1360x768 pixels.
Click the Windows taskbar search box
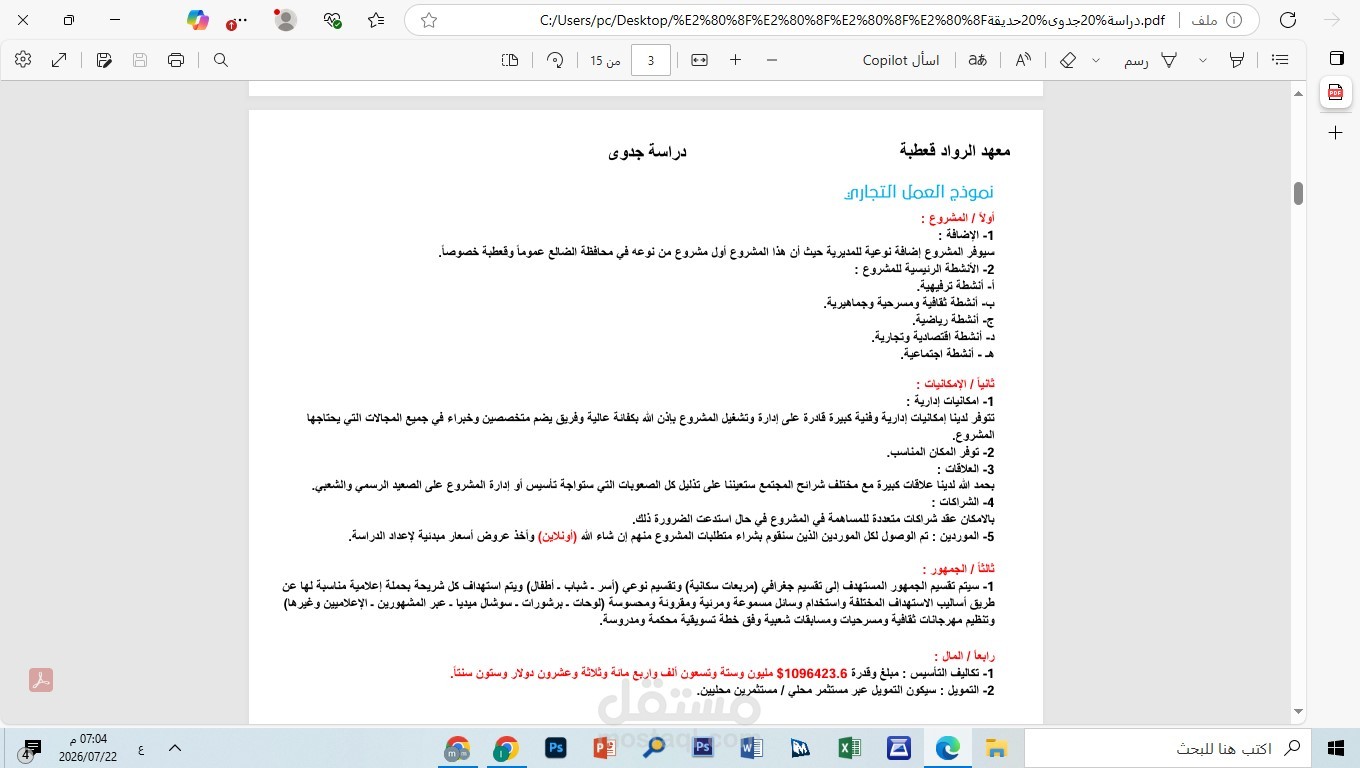[x=1168, y=748]
